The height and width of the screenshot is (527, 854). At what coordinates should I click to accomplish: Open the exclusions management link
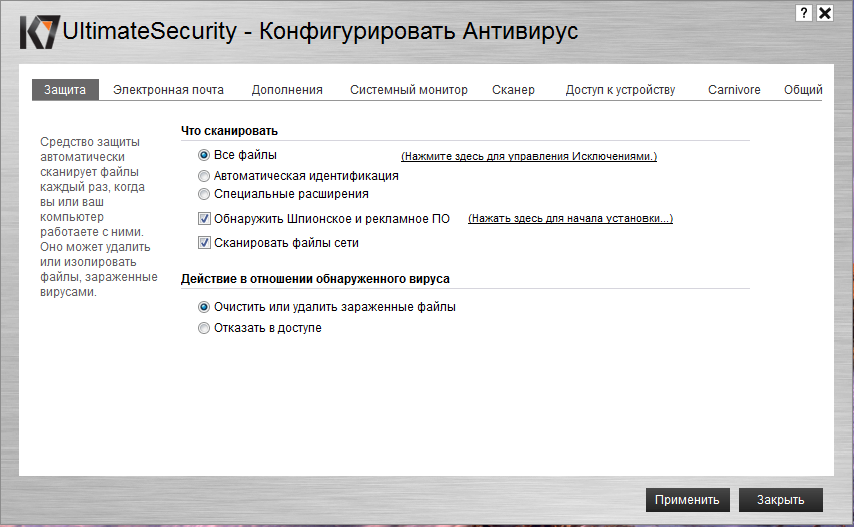(529, 157)
